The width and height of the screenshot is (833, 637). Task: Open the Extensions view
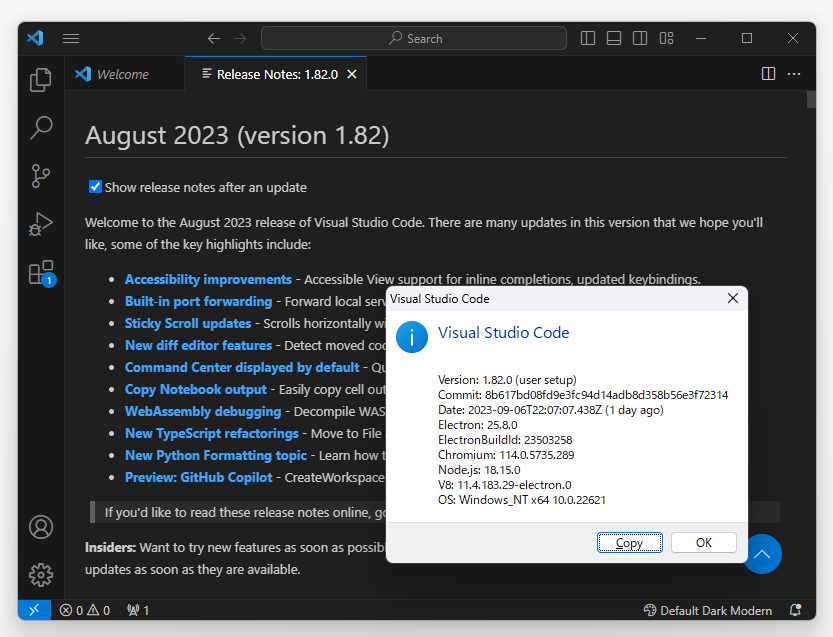point(40,272)
